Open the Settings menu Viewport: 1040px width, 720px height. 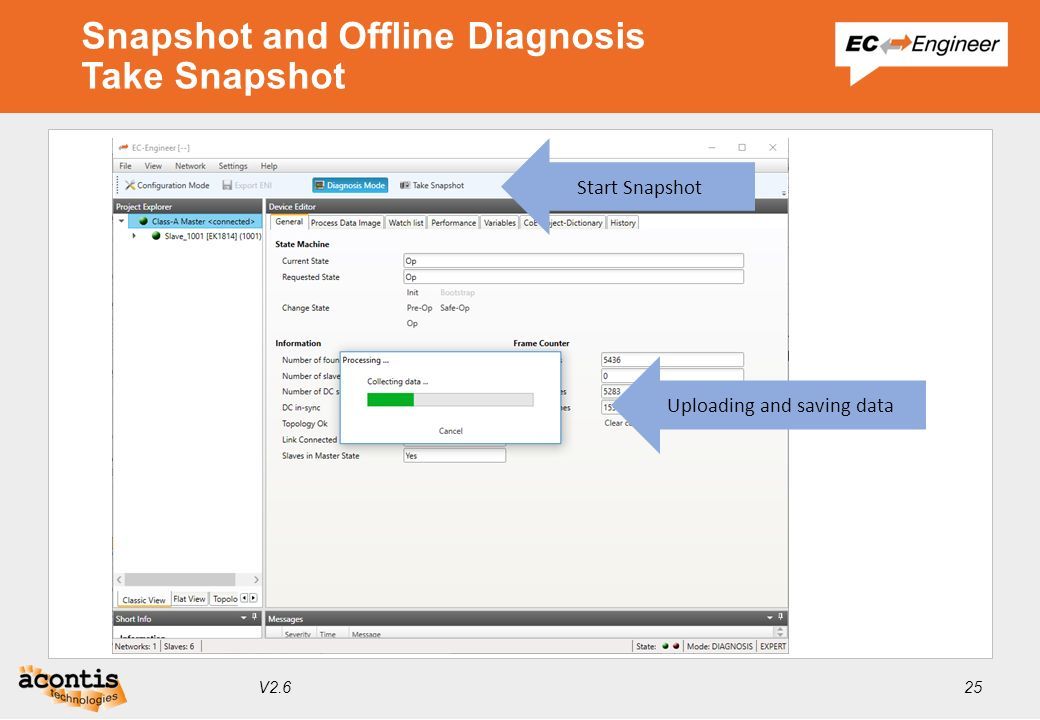click(x=233, y=166)
